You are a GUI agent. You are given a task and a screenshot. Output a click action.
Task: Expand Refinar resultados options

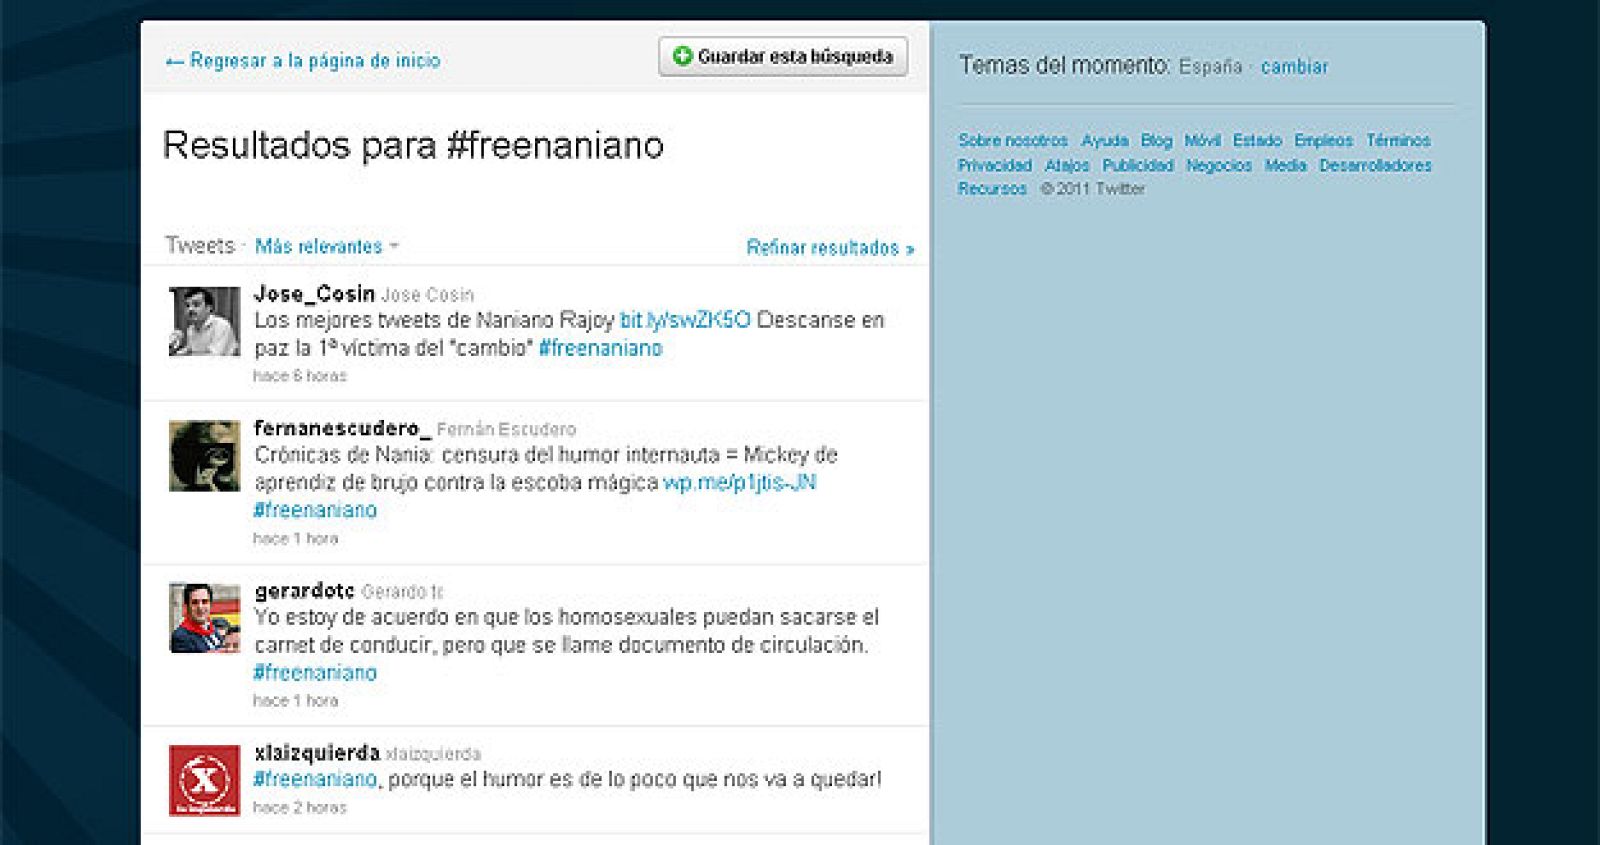pos(830,248)
